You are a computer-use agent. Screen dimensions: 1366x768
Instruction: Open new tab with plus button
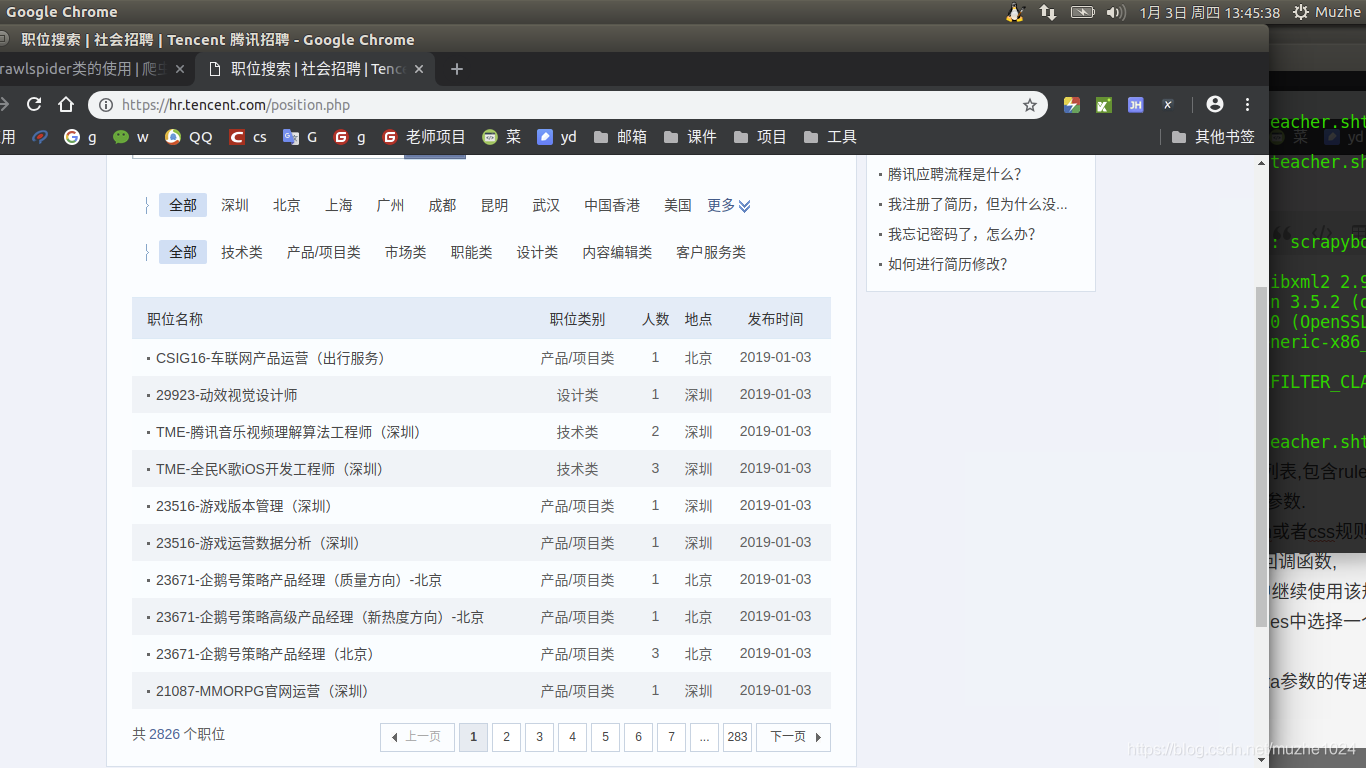click(457, 69)
